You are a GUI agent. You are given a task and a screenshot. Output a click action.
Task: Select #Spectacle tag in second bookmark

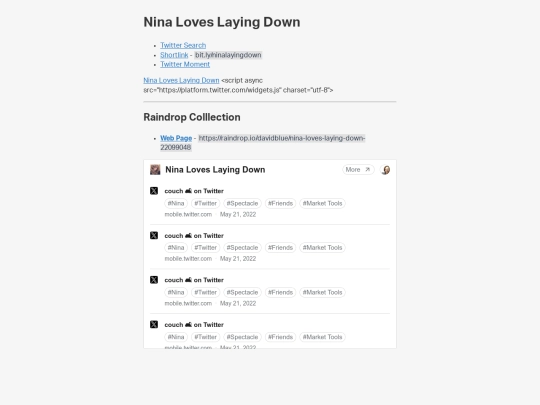pyautogui.click(x=242, y=248)
